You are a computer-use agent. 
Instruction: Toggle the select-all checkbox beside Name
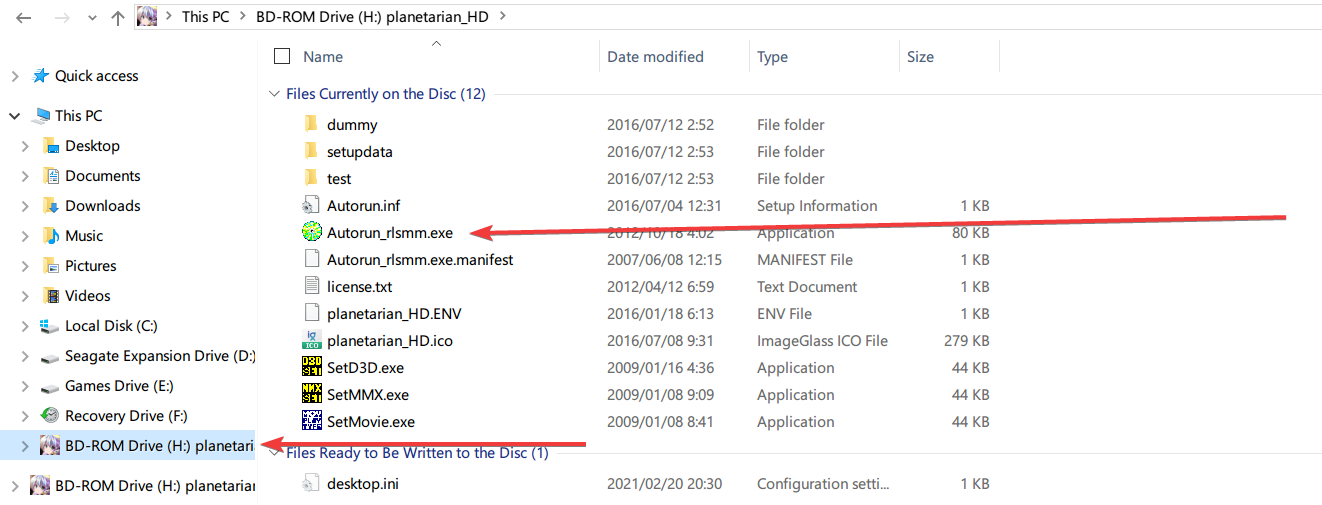coord(282,57)
